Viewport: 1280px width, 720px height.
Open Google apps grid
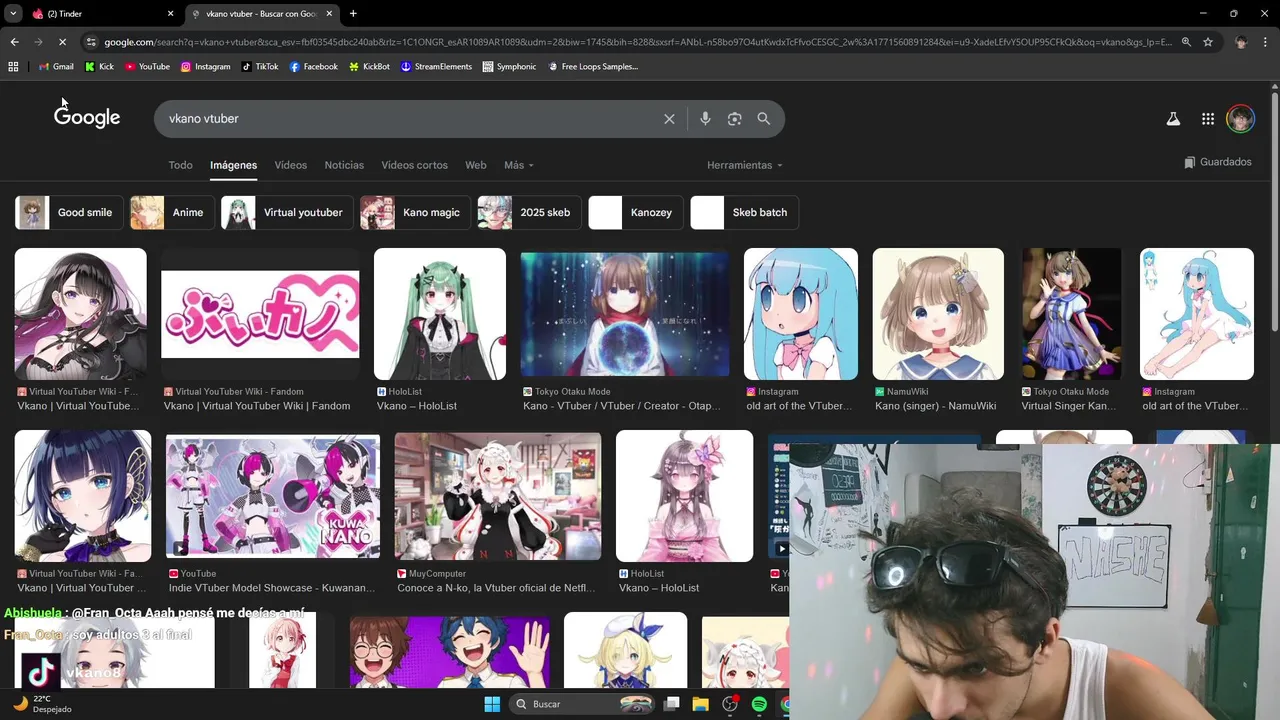(1208, 119)
